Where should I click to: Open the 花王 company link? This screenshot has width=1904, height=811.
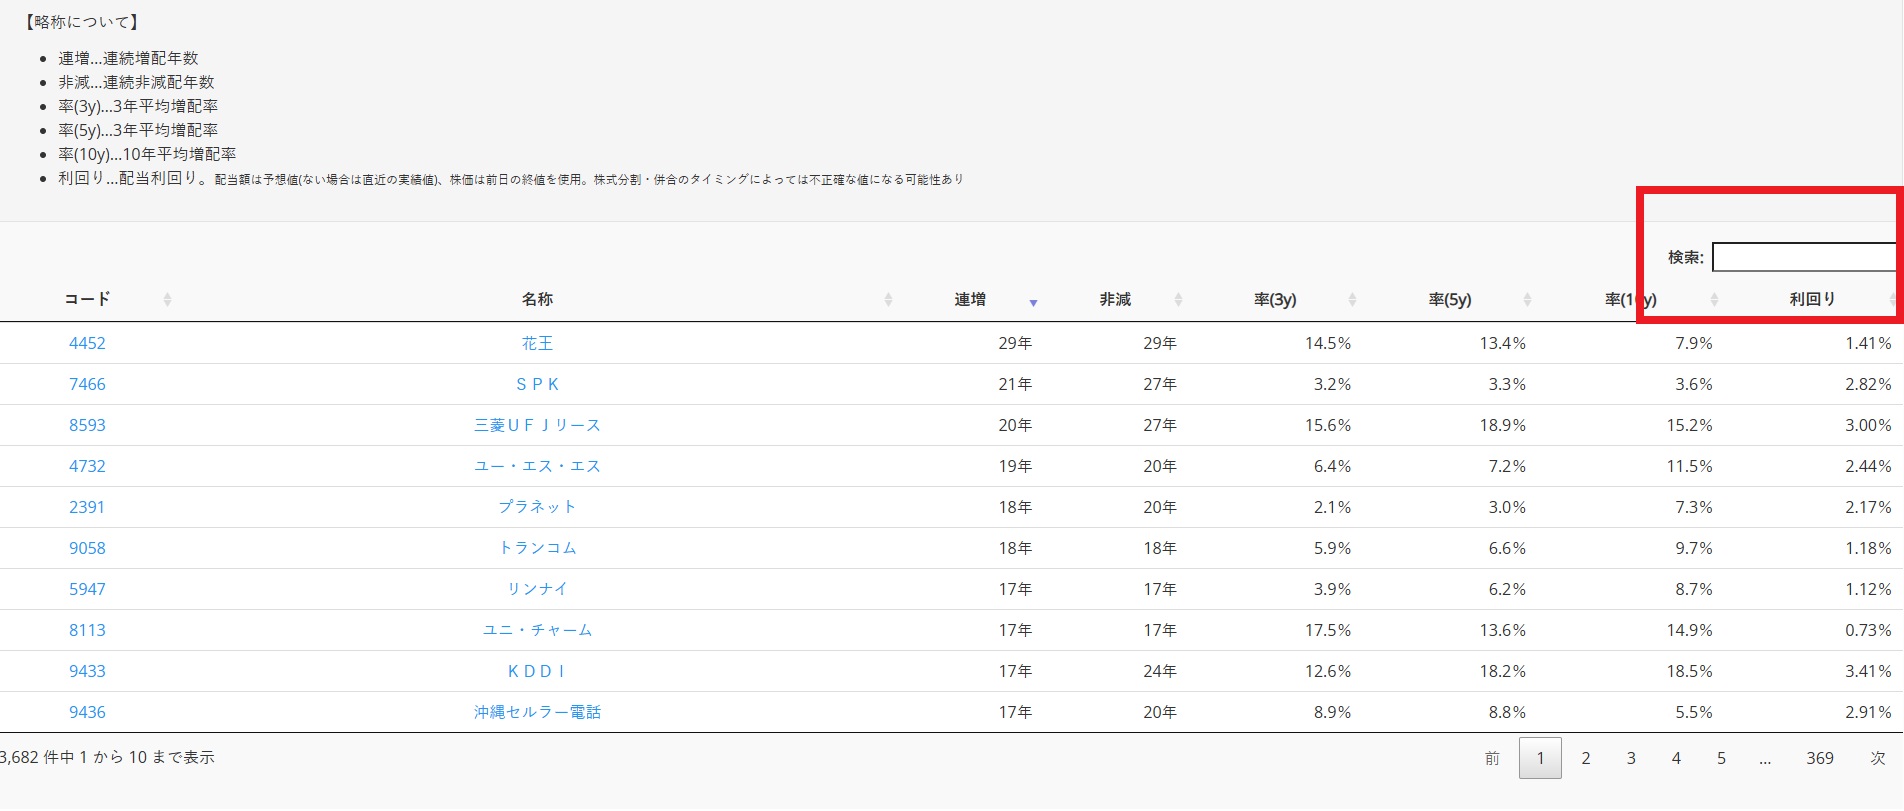click(x=537, y=344)
